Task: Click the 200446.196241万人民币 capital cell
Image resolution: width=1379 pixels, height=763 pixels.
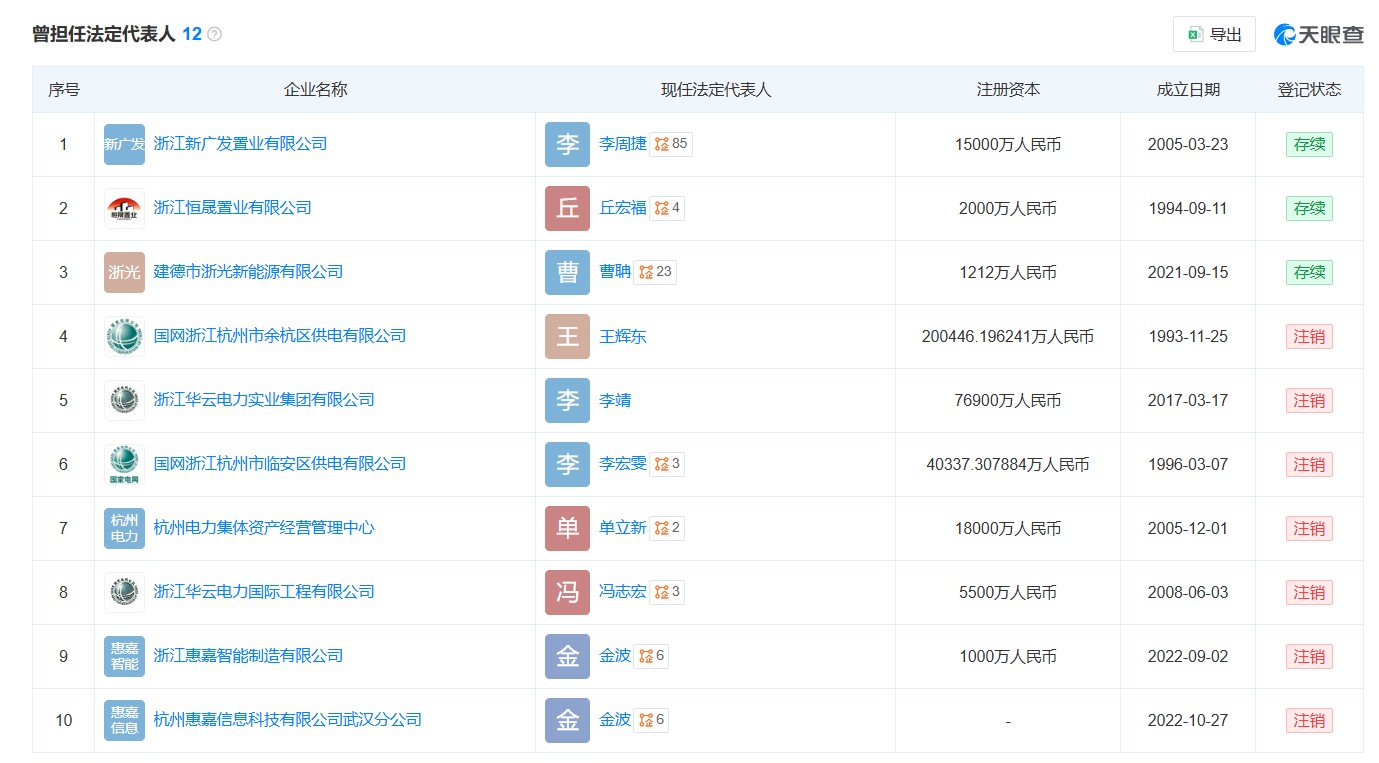Action: click(x=1007, y=337)
